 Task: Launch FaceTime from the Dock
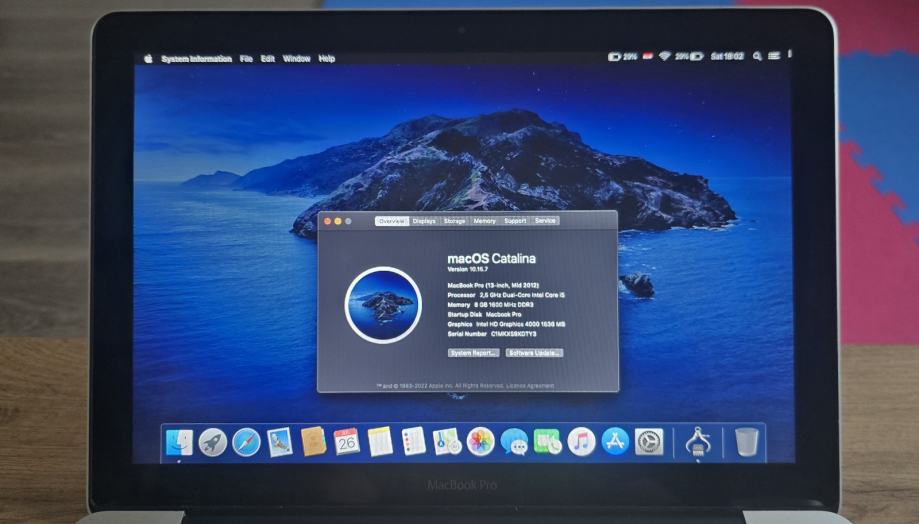547,441
